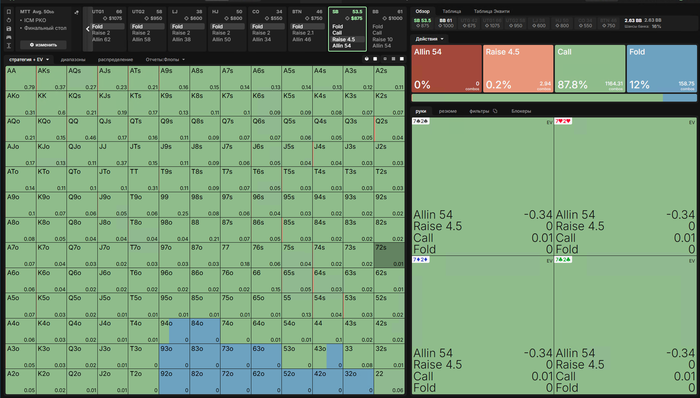Click the изменить button
The image size is (700, 398).
[x=43, y=45]
